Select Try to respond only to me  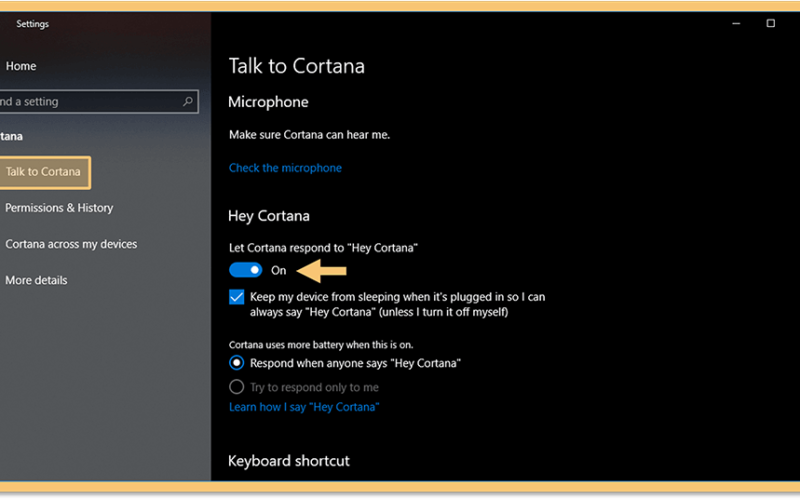(x=236, y=387)
